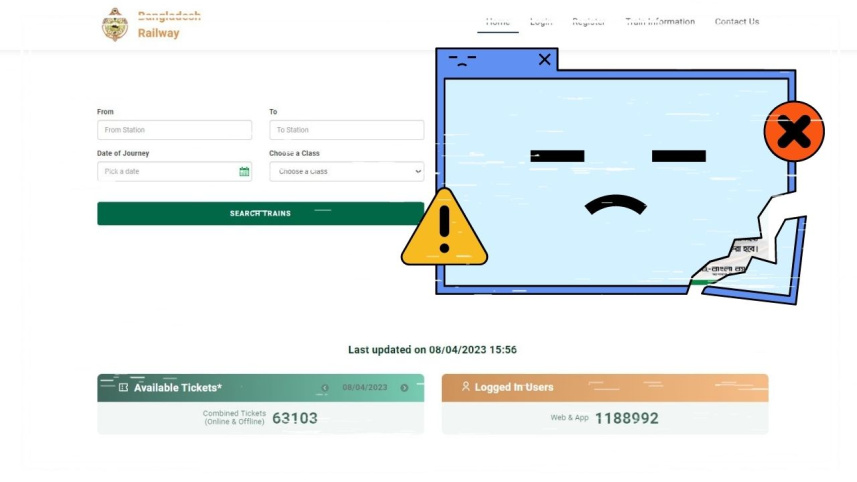This screenshot has width=857, height=482.
Task: Focus the From Station input field
Action: (174, 130)
